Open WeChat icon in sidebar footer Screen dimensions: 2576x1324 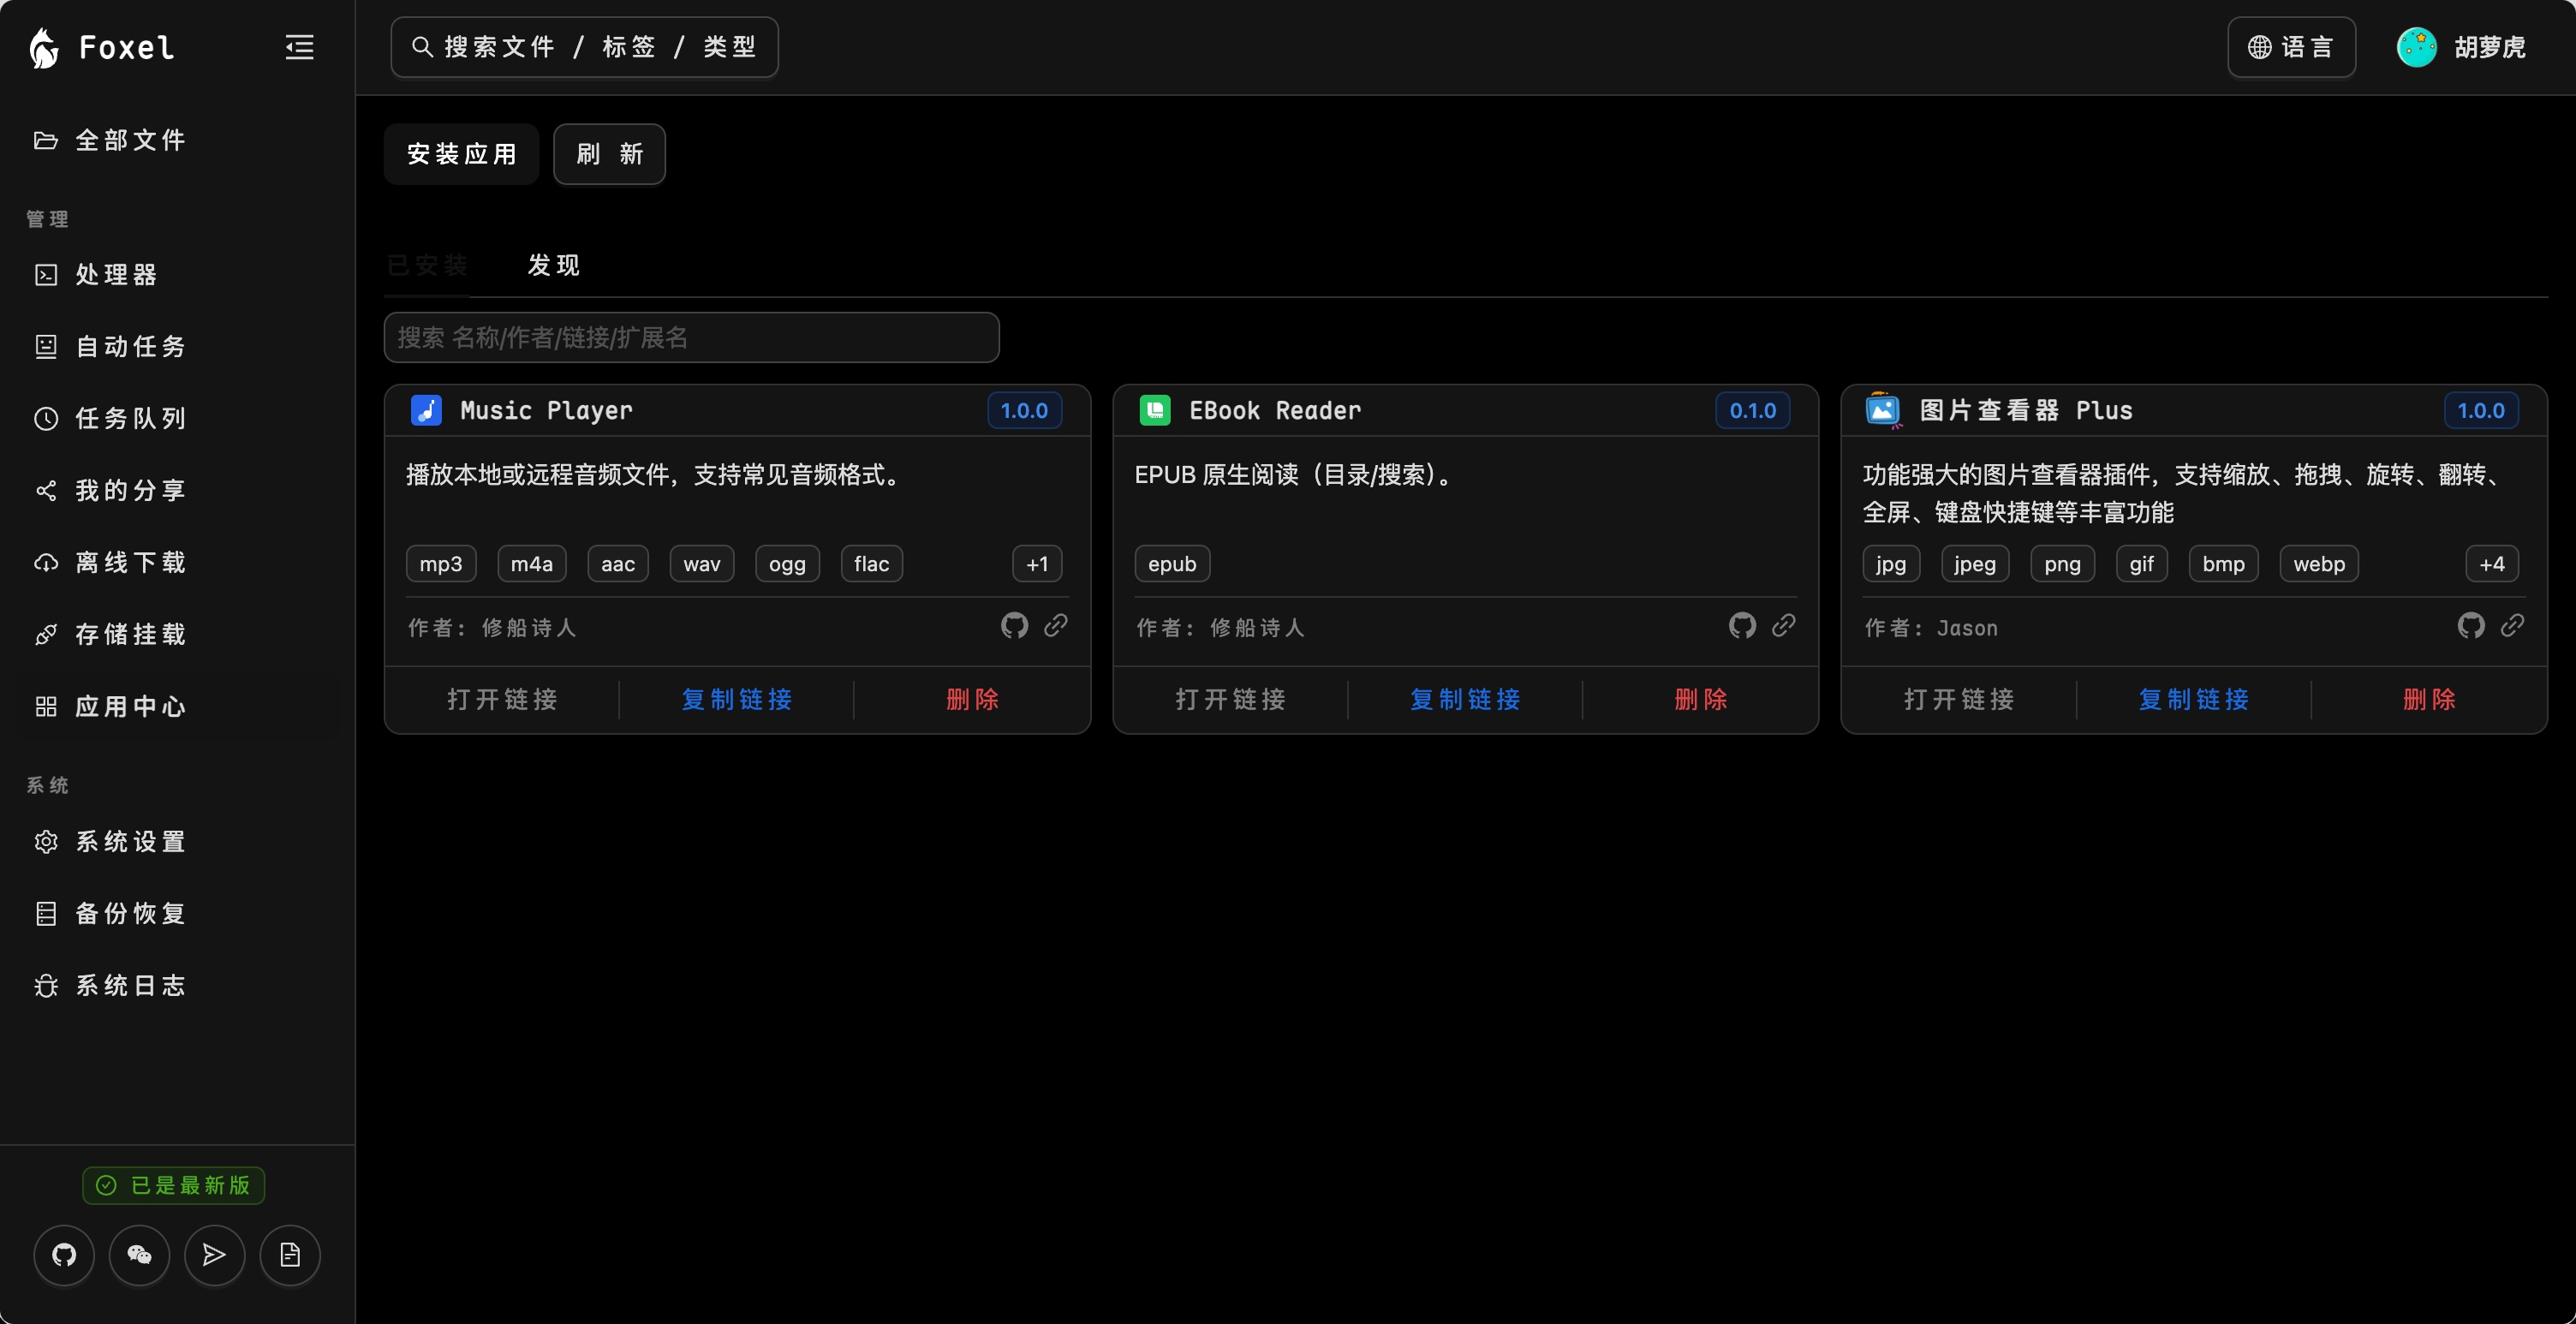point(139,1255)
